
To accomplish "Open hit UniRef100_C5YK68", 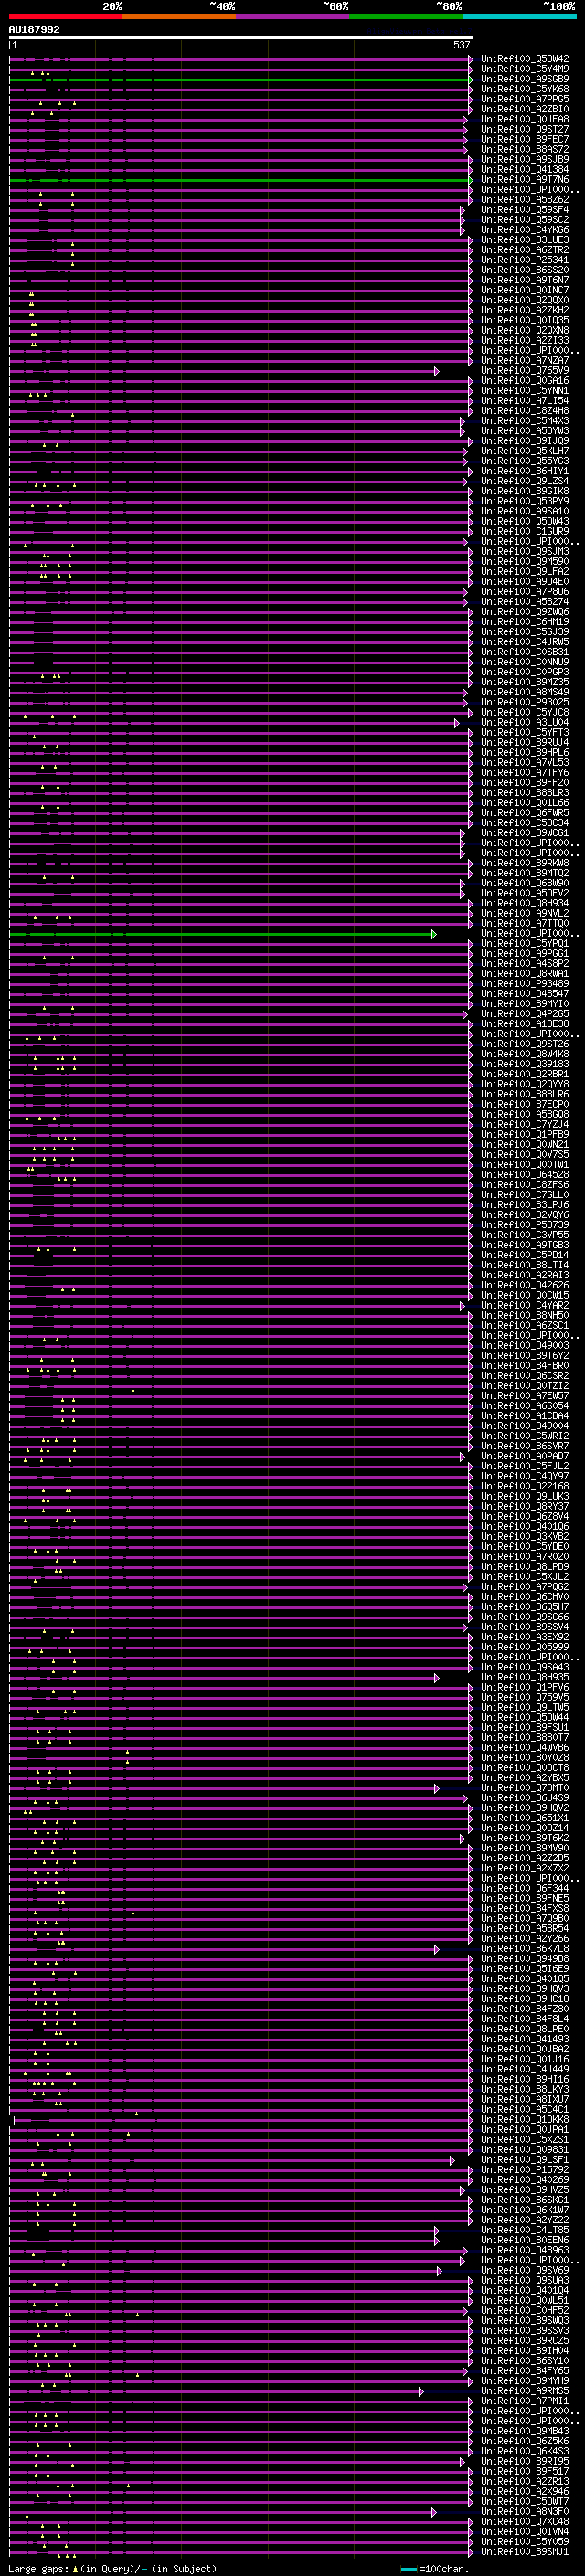I will coord(525,89).
